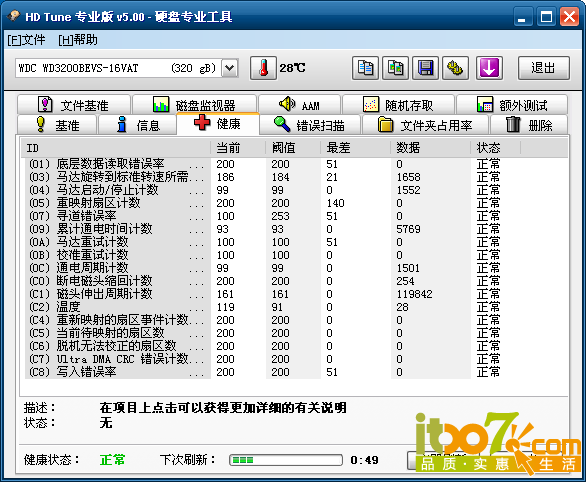Close the HD Tune window
586x482 pixels.
click(x=570, y=16)
